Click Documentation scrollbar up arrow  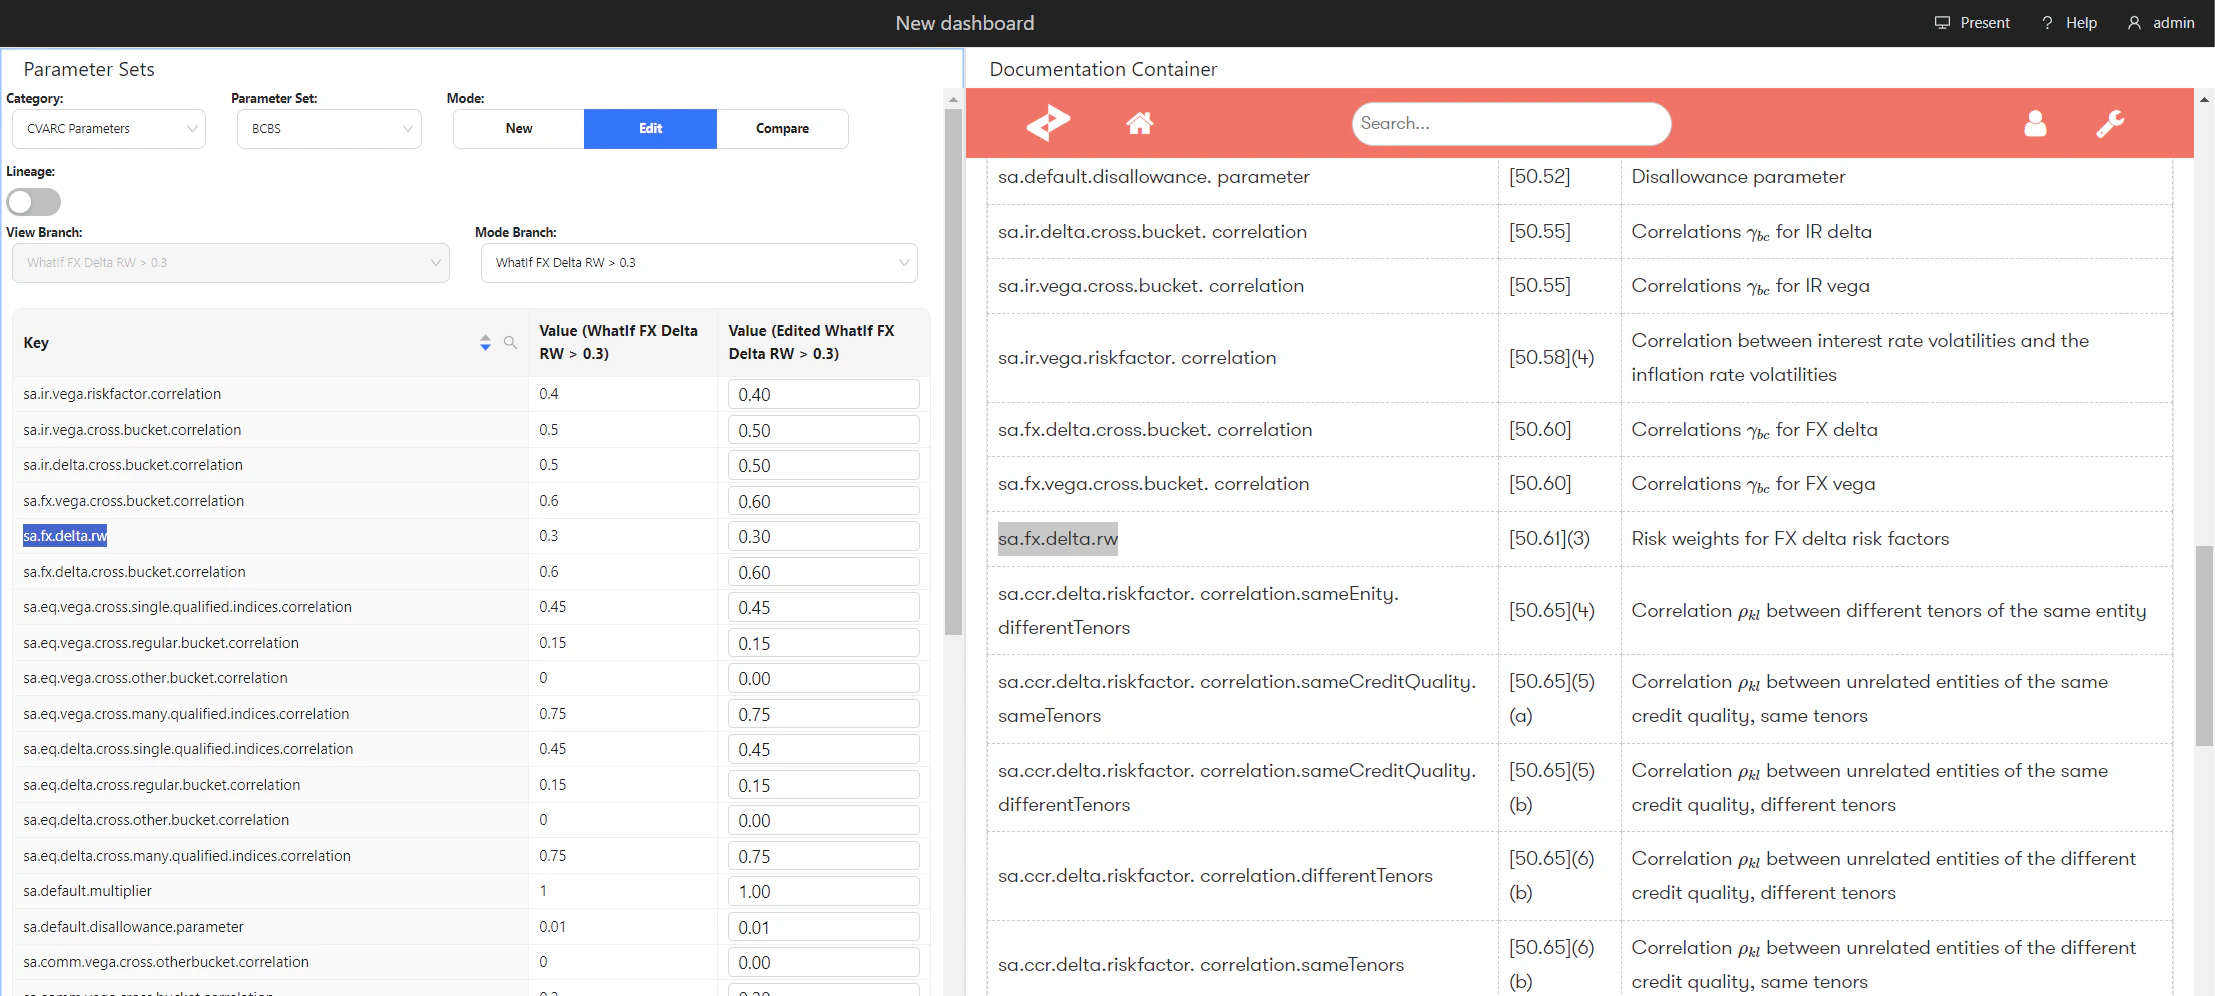(2204, 99)
